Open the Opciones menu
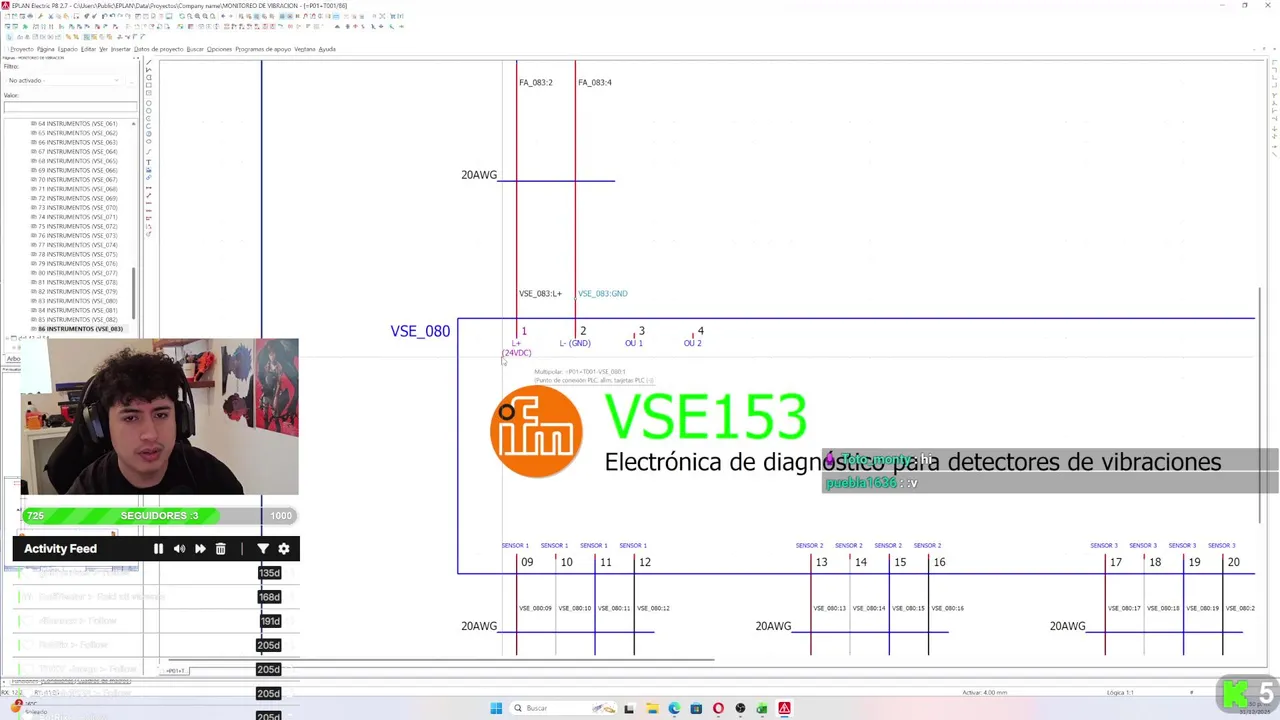 [219, 49]
